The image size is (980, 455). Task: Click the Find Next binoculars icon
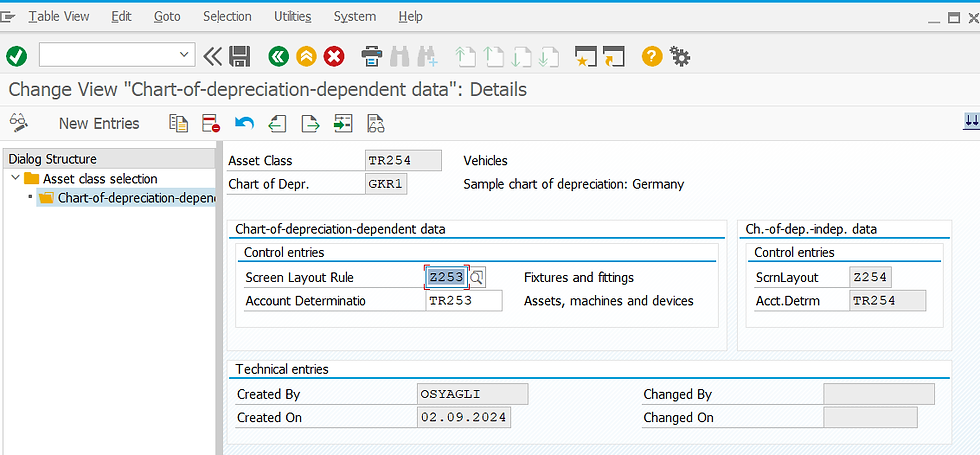tap(428, 57)
